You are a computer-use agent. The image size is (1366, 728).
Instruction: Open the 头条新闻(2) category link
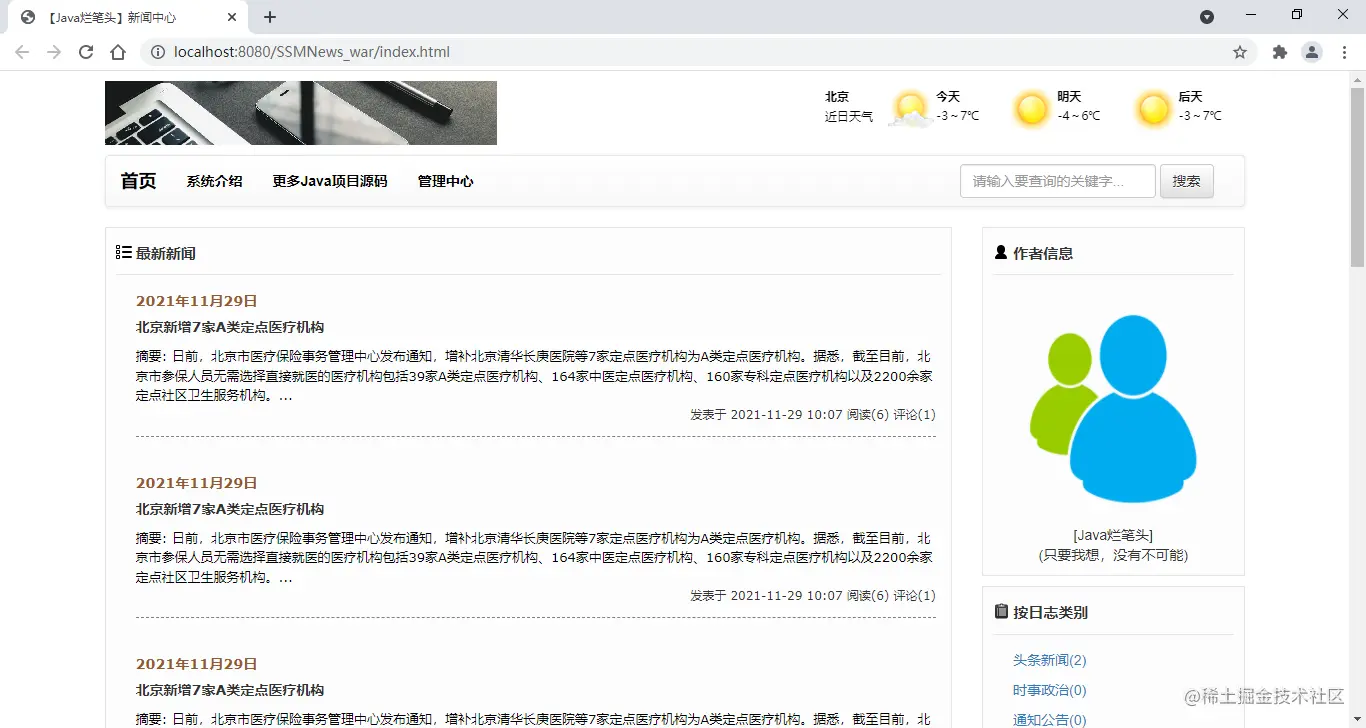pyautogui.click(x=1049, y=660)
